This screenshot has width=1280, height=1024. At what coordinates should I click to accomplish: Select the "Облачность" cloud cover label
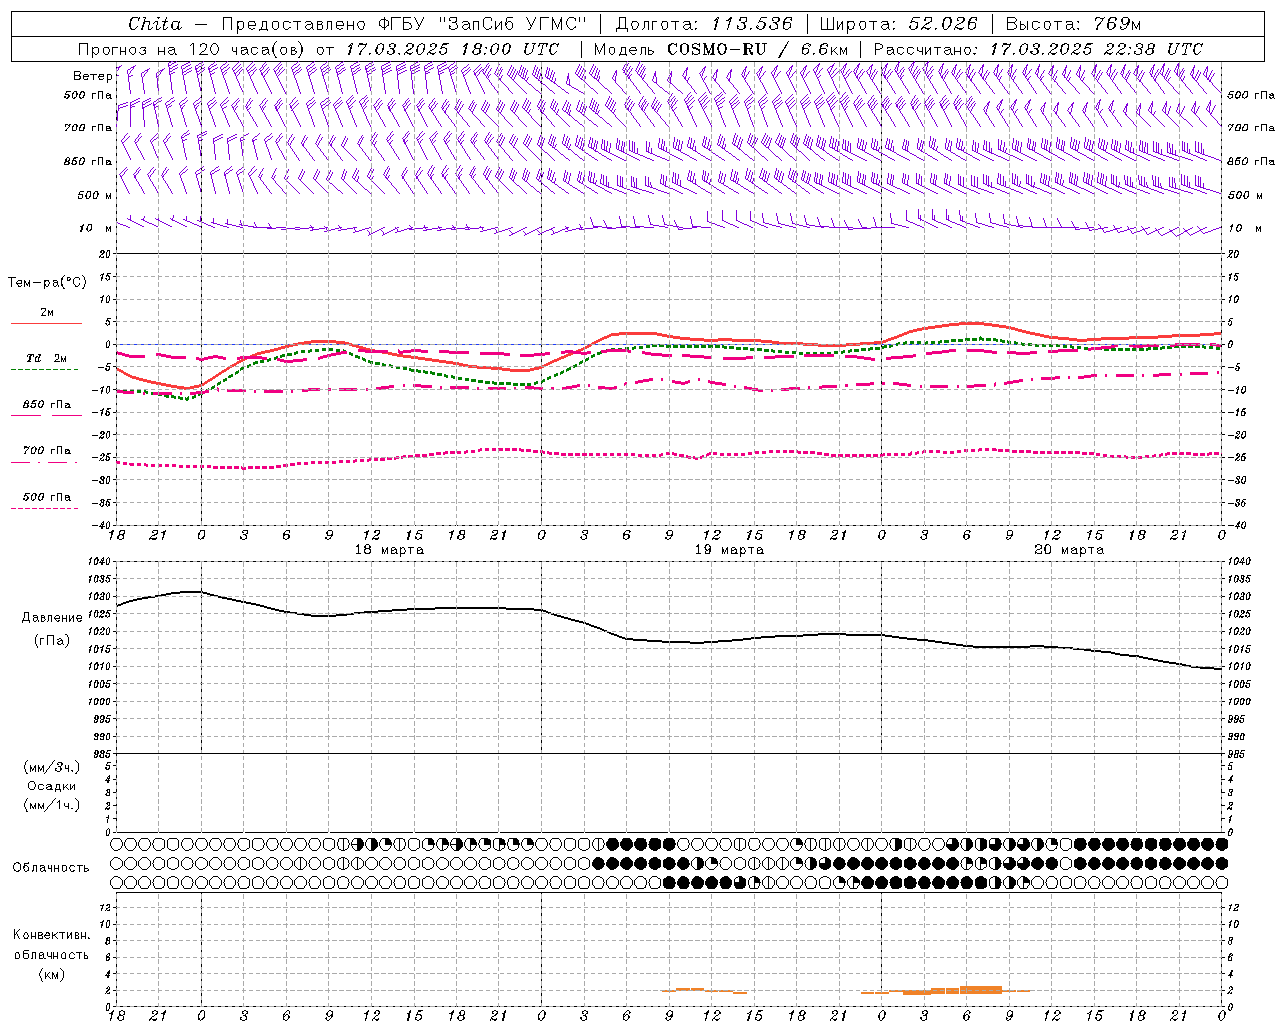coord(51,868)
